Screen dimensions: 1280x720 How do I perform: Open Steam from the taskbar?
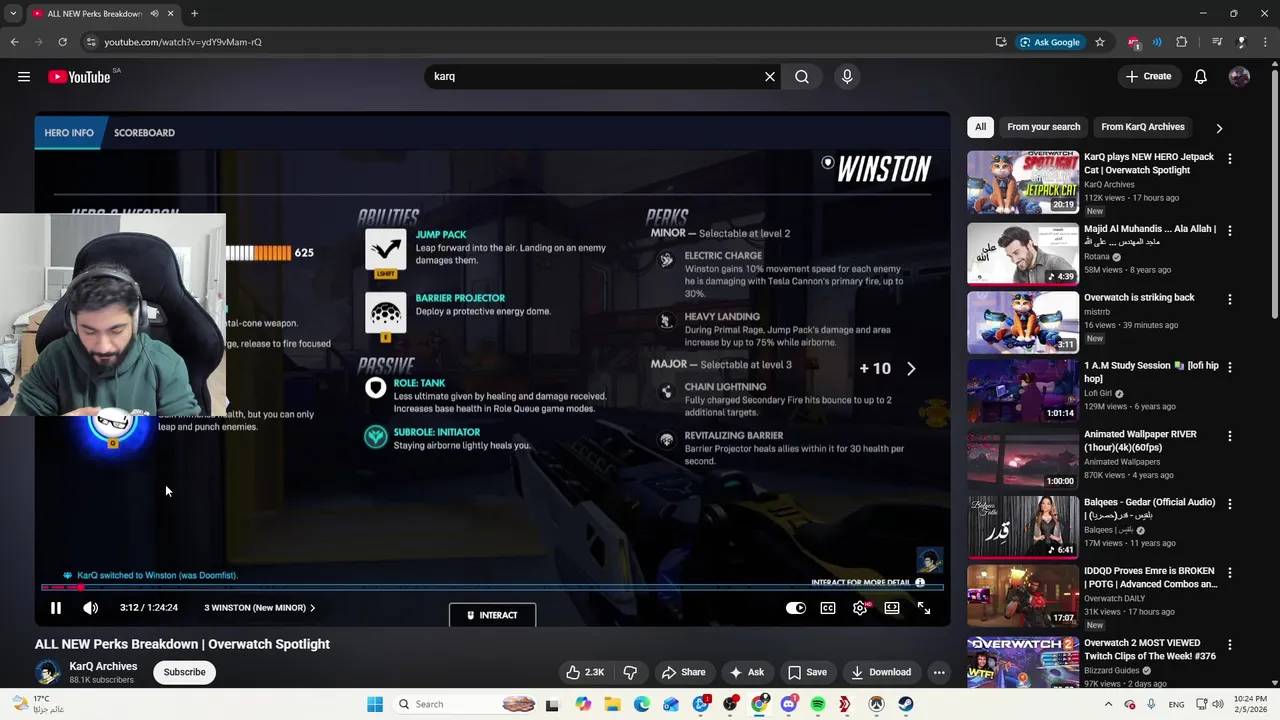click(906, 704)
